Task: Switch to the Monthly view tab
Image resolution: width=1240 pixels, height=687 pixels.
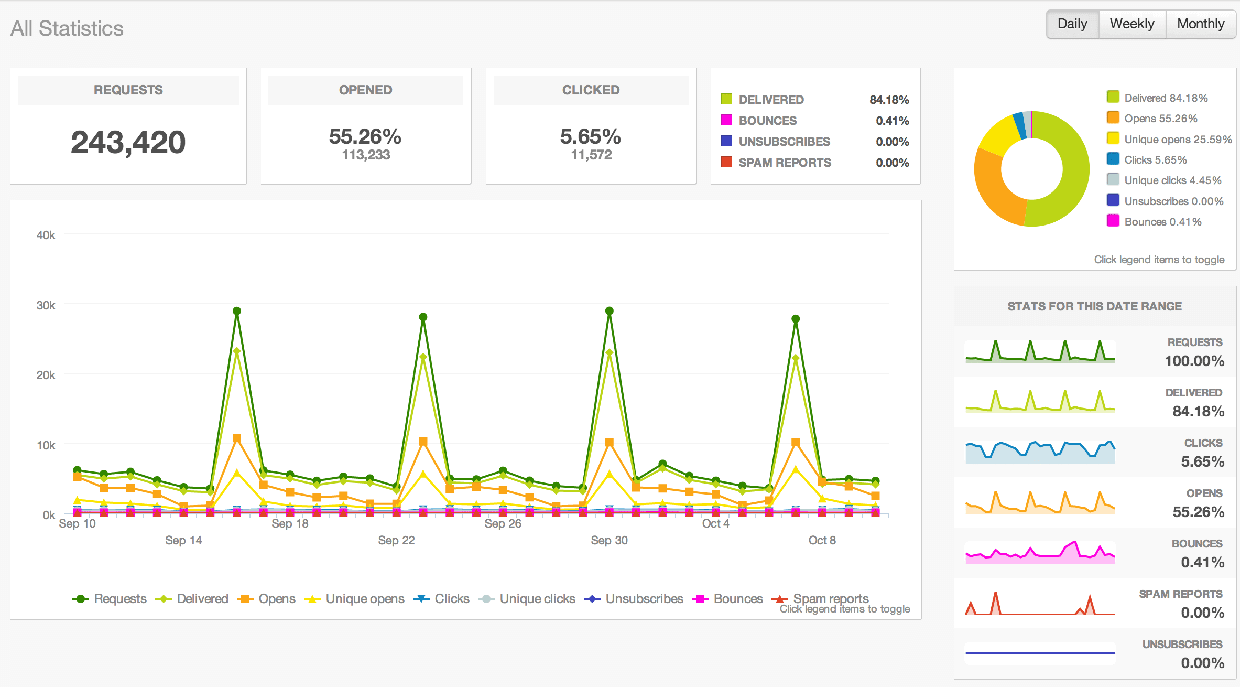Action: pyautogui.click(x=1200, y=23)
